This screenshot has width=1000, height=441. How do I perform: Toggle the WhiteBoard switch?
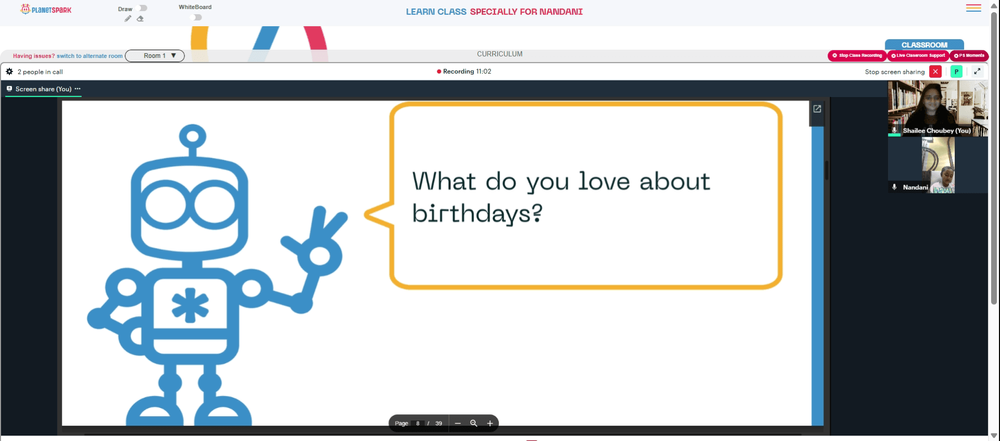[198, 17]
